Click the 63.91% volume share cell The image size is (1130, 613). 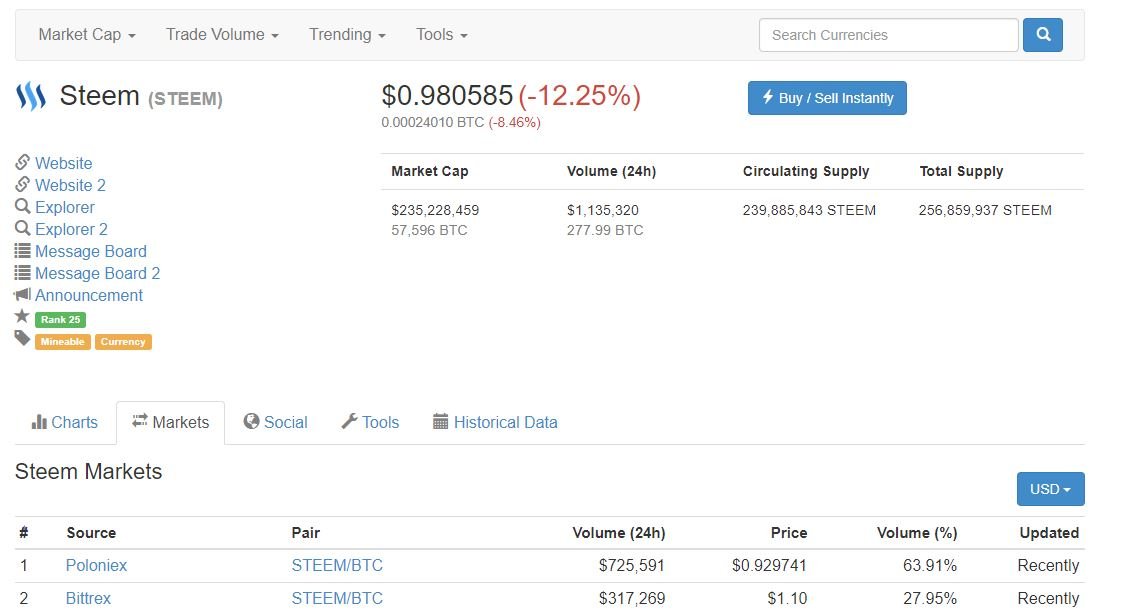pos(930,565)
